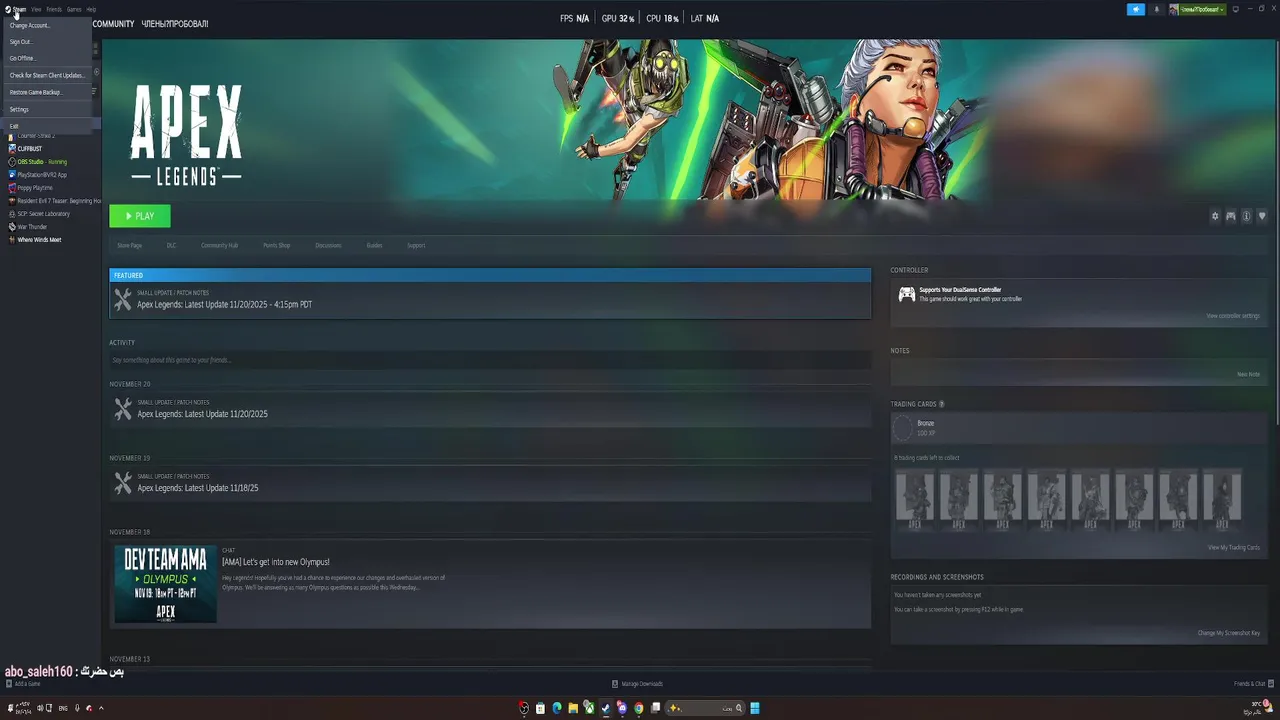Open the game settings gear icon
Image resolution: width=1280 pixels, height=720 pixels.
pos(1215,216)
